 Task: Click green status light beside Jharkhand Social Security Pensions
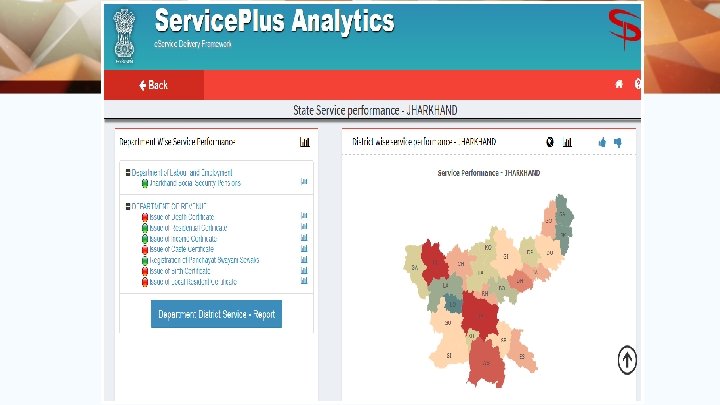(x=145, y=183)
